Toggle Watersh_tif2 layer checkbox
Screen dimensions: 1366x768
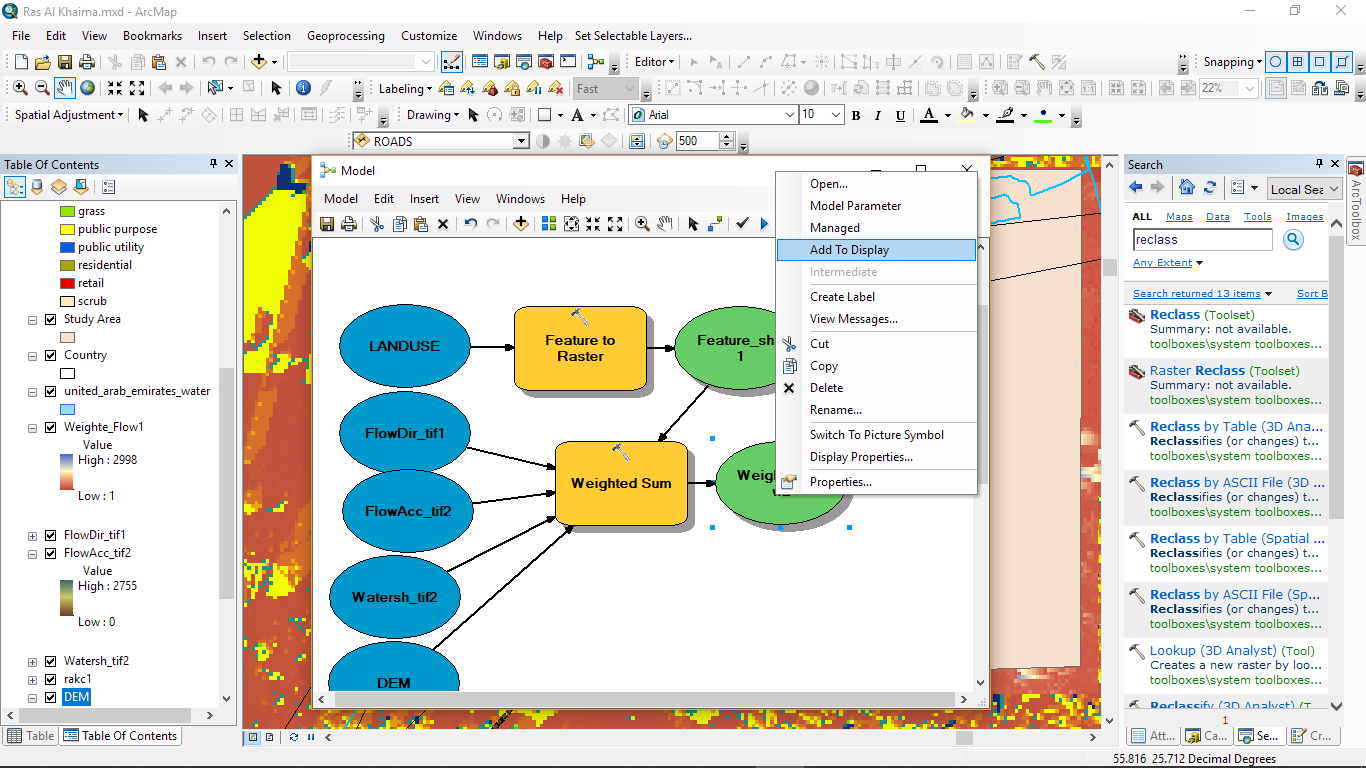(x=50, y=661)
